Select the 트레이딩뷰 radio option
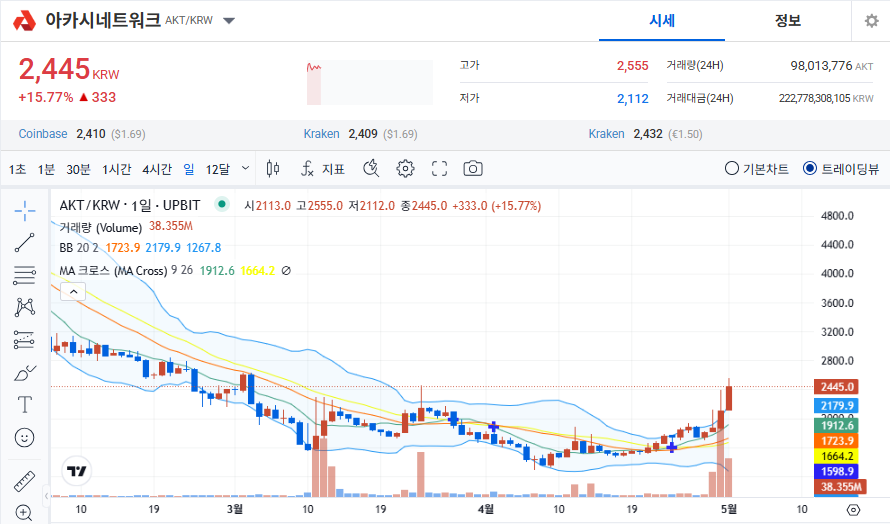This screenshot has width=890, height=524. 841,169
